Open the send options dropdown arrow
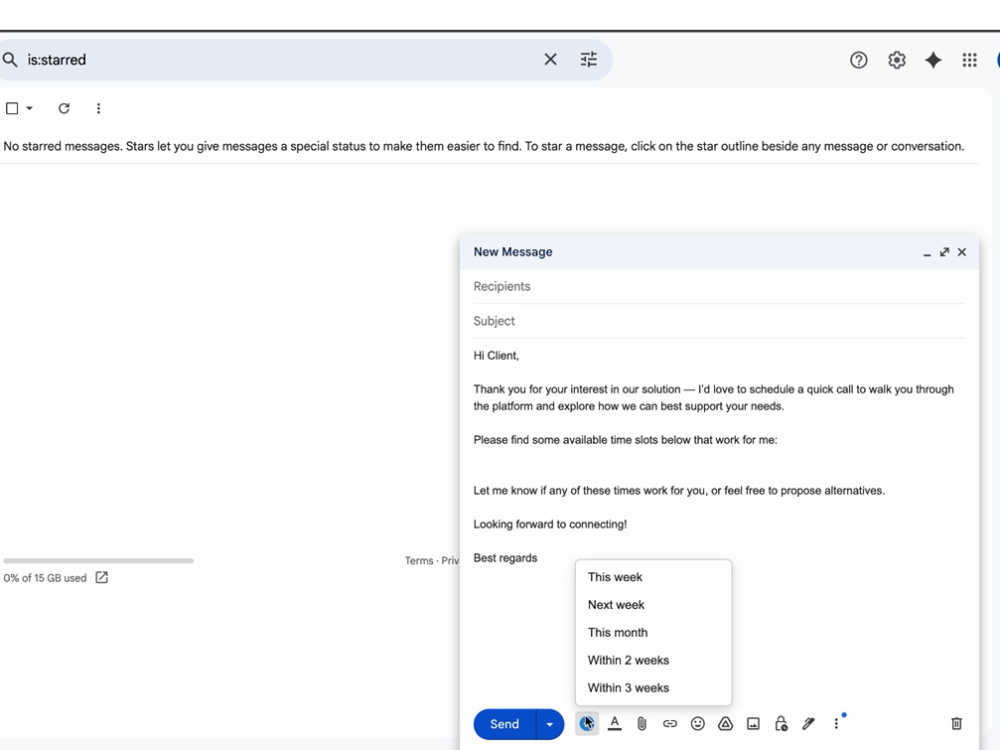Image resolution: width=1000 pixels, height=750 pixels. 550,724
